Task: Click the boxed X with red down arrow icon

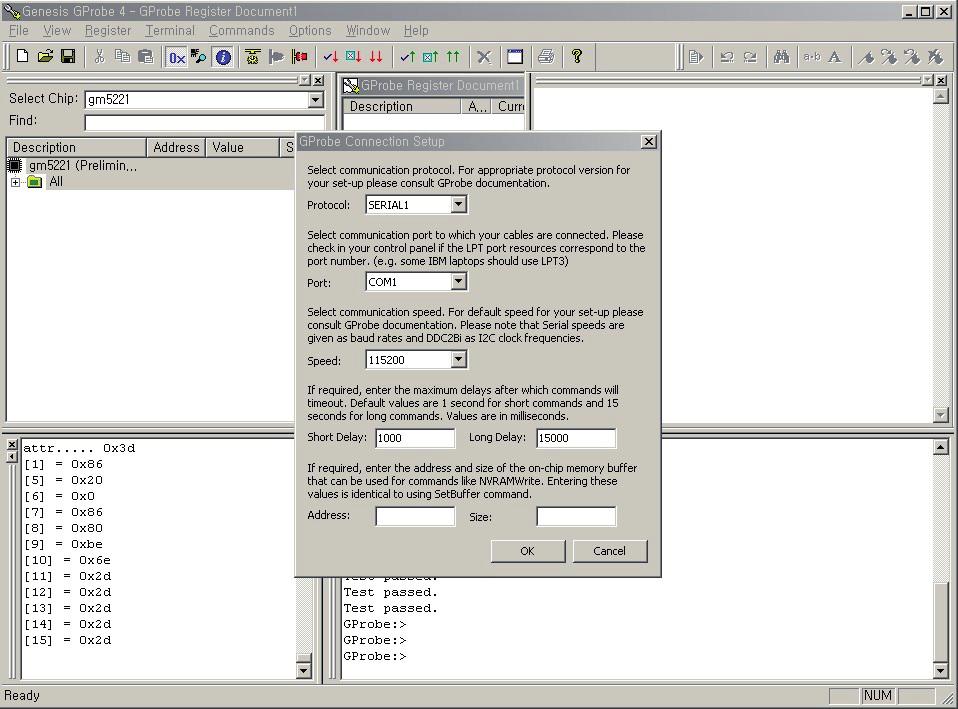Action: click(354, 57)
